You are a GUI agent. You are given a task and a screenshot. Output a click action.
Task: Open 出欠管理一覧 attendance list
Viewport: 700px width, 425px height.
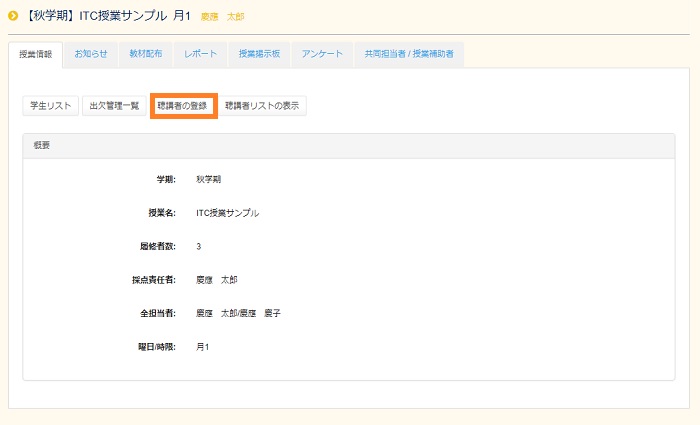coord(114,106)
